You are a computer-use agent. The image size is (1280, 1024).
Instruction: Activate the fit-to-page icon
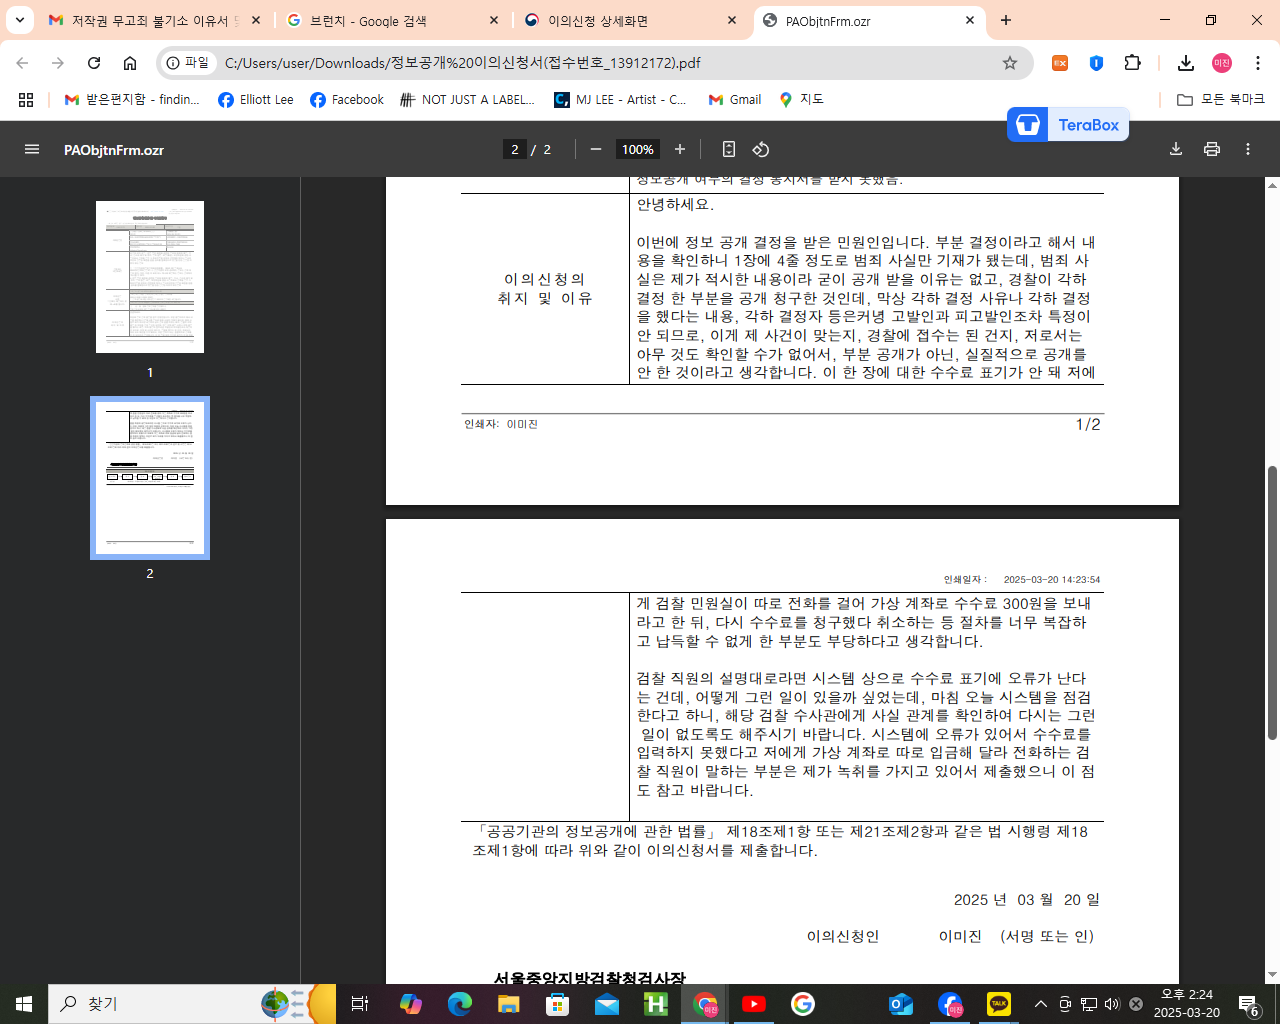(x=728, y=148)
